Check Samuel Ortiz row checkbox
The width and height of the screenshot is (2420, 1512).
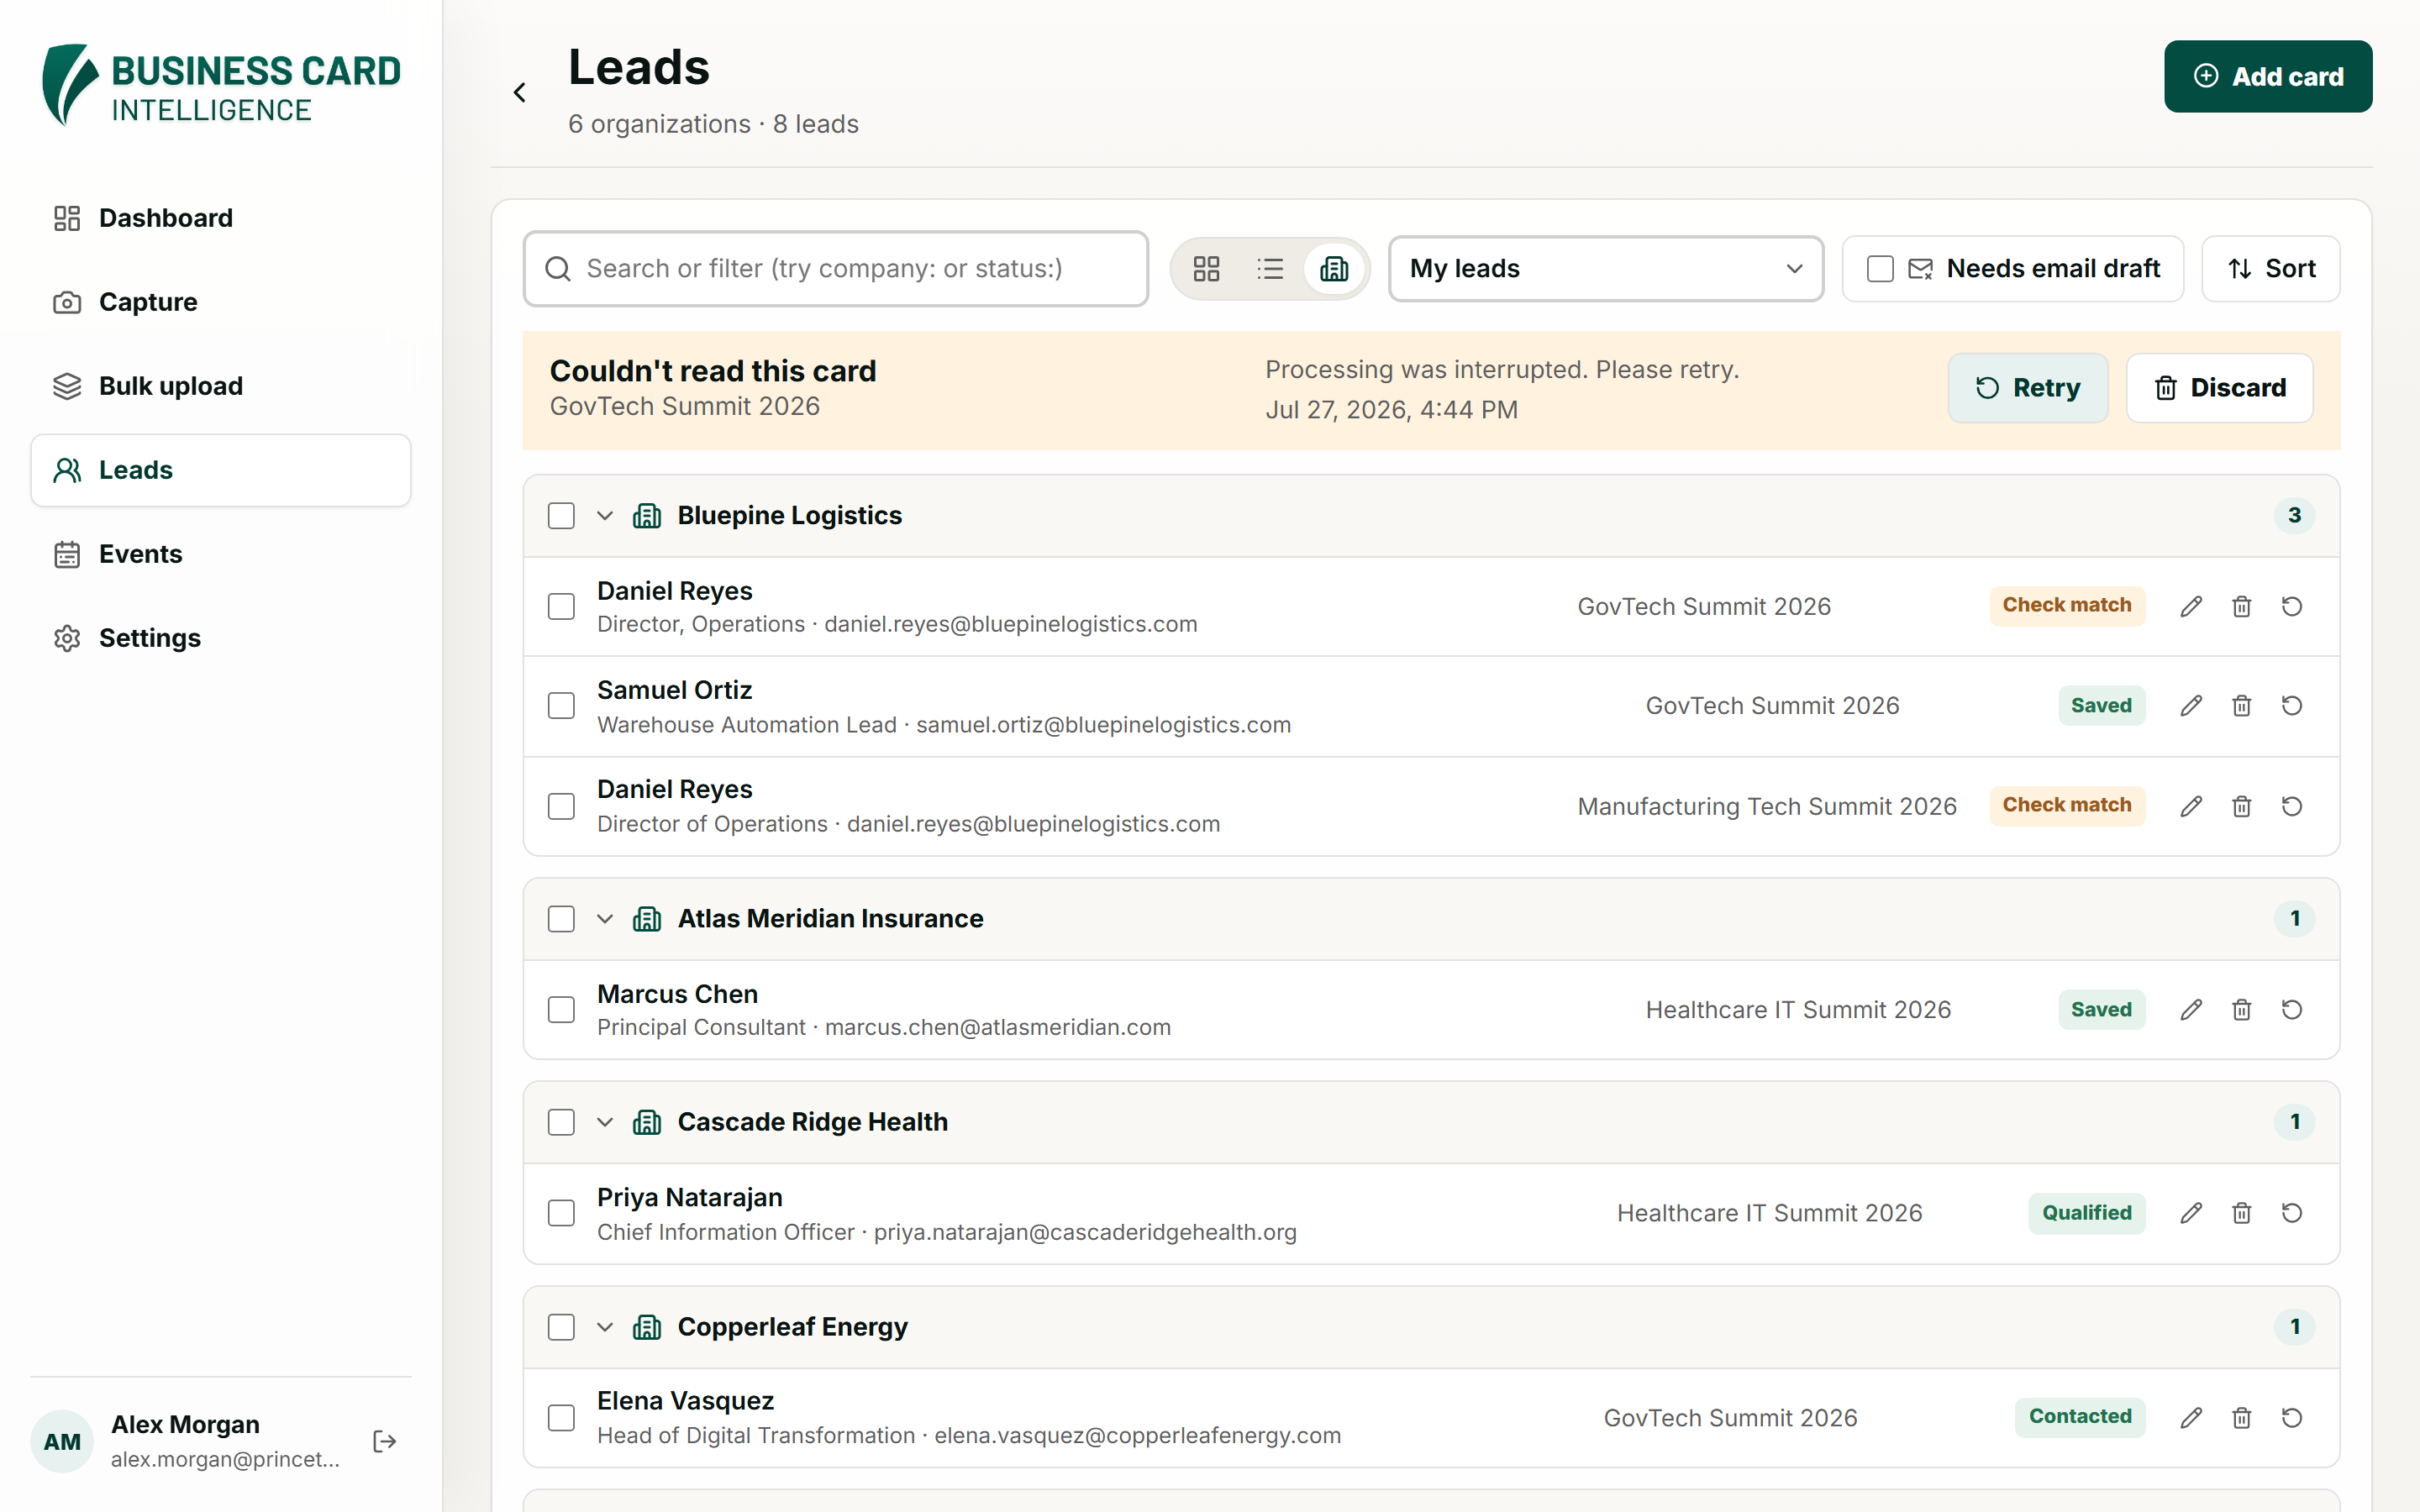point(561,706)
